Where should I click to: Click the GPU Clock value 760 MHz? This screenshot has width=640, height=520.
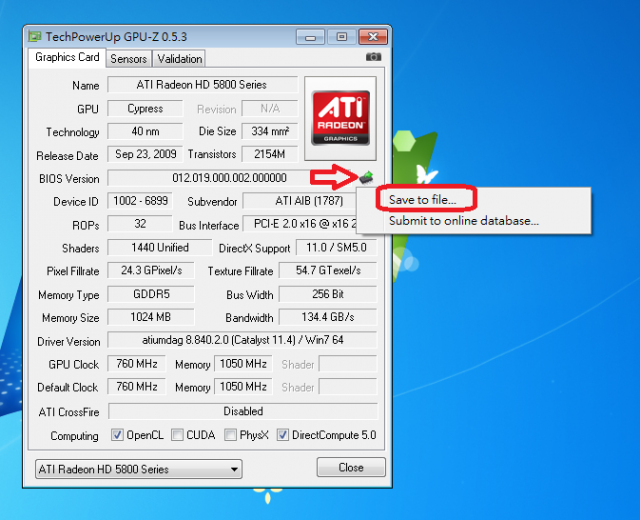coord(137,363)
